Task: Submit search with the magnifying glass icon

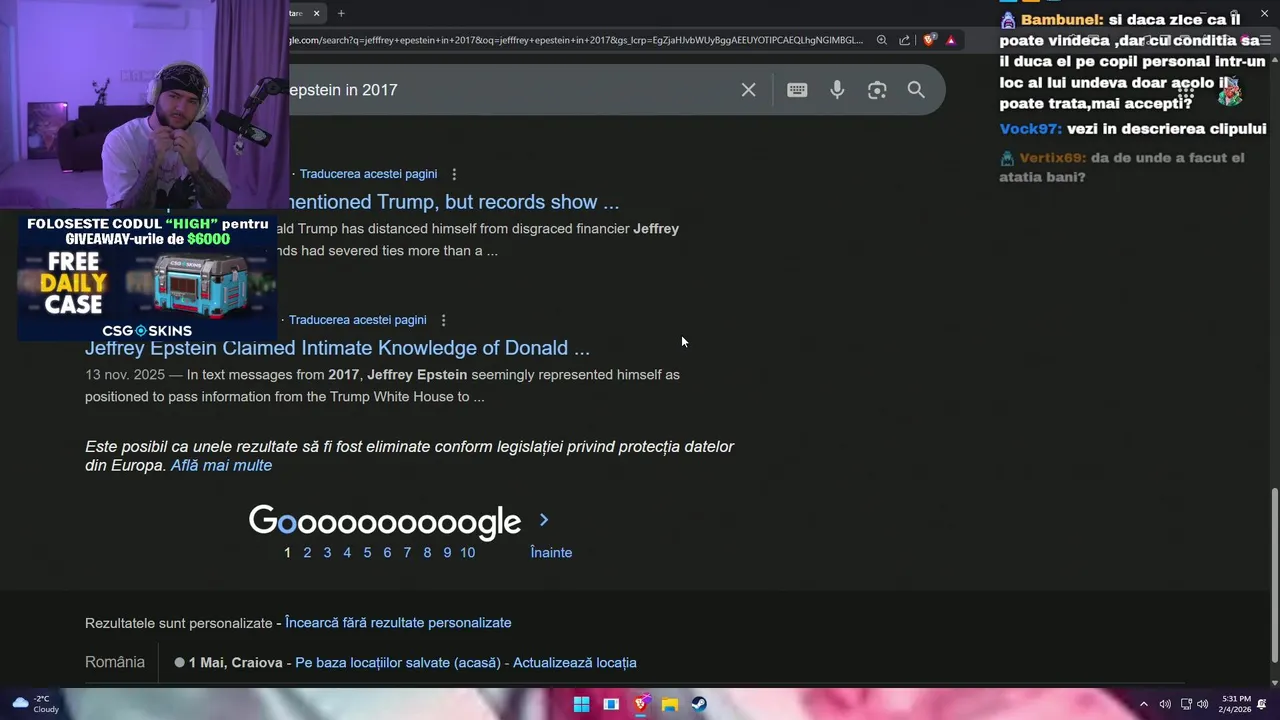Action: pyautogui.click(x=916, y=90)
